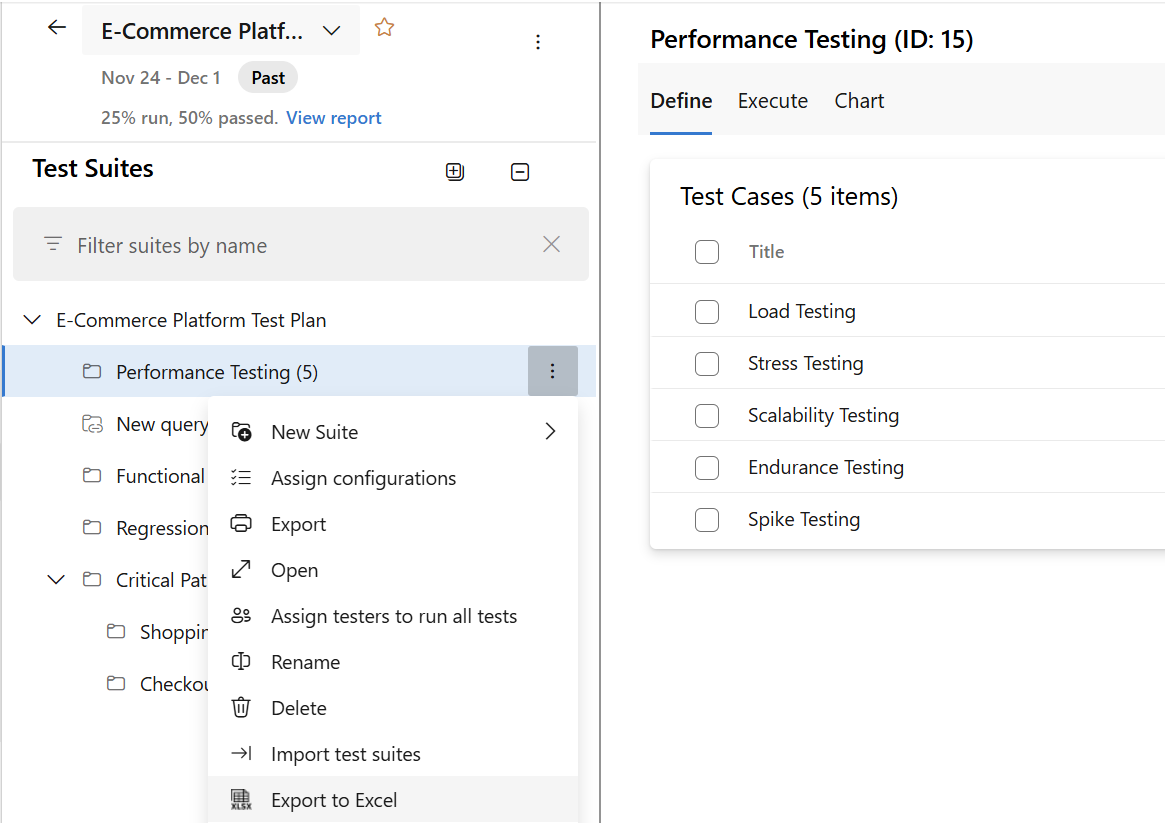Expand the New Suite submenu arrow
The image size is (1165, 823).
[550, 431]
